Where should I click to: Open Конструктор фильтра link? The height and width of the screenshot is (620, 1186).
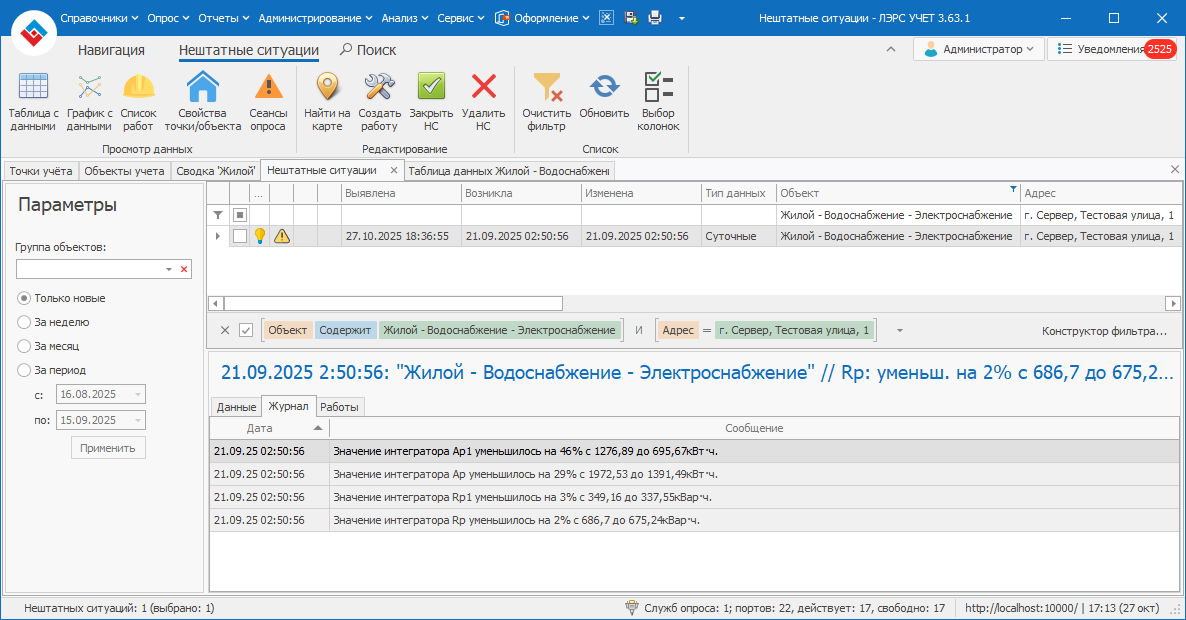pos(1104,331)
